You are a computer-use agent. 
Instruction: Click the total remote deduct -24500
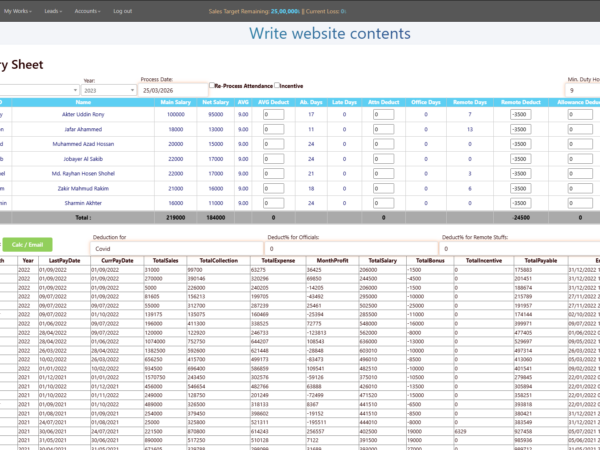[x=521, y=217]
